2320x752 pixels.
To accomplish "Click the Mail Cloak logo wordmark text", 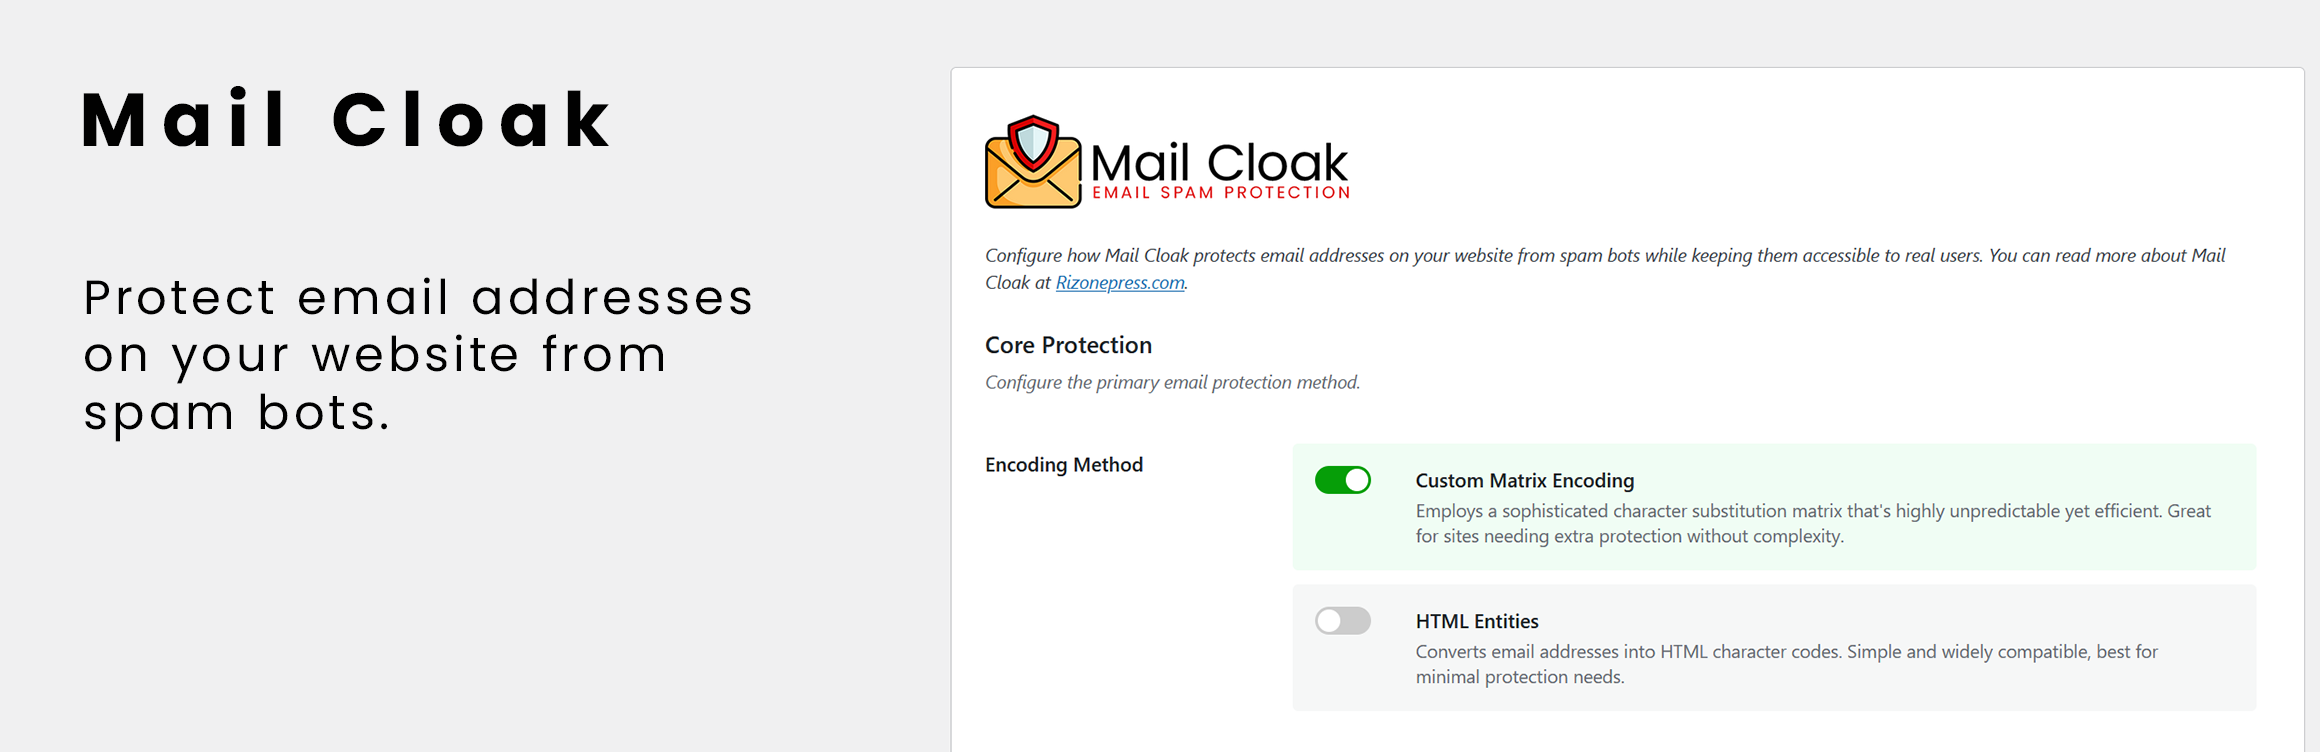I will 1219,162.
